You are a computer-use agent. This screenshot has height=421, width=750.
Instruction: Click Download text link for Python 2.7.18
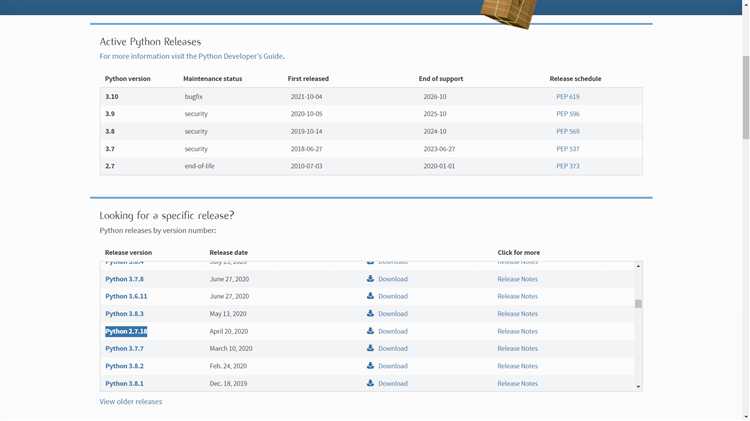coord(393,331)
